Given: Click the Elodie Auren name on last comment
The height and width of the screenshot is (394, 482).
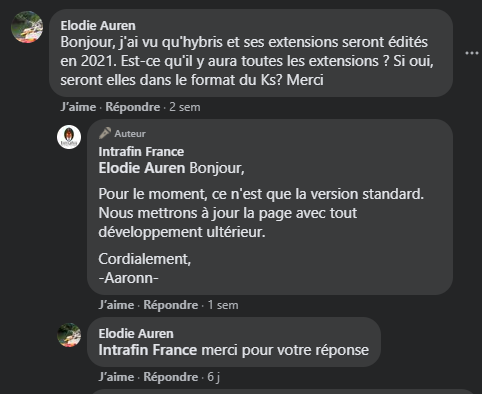Looking at the screenshot, I should pyautogui.click(x=136, y=334).
